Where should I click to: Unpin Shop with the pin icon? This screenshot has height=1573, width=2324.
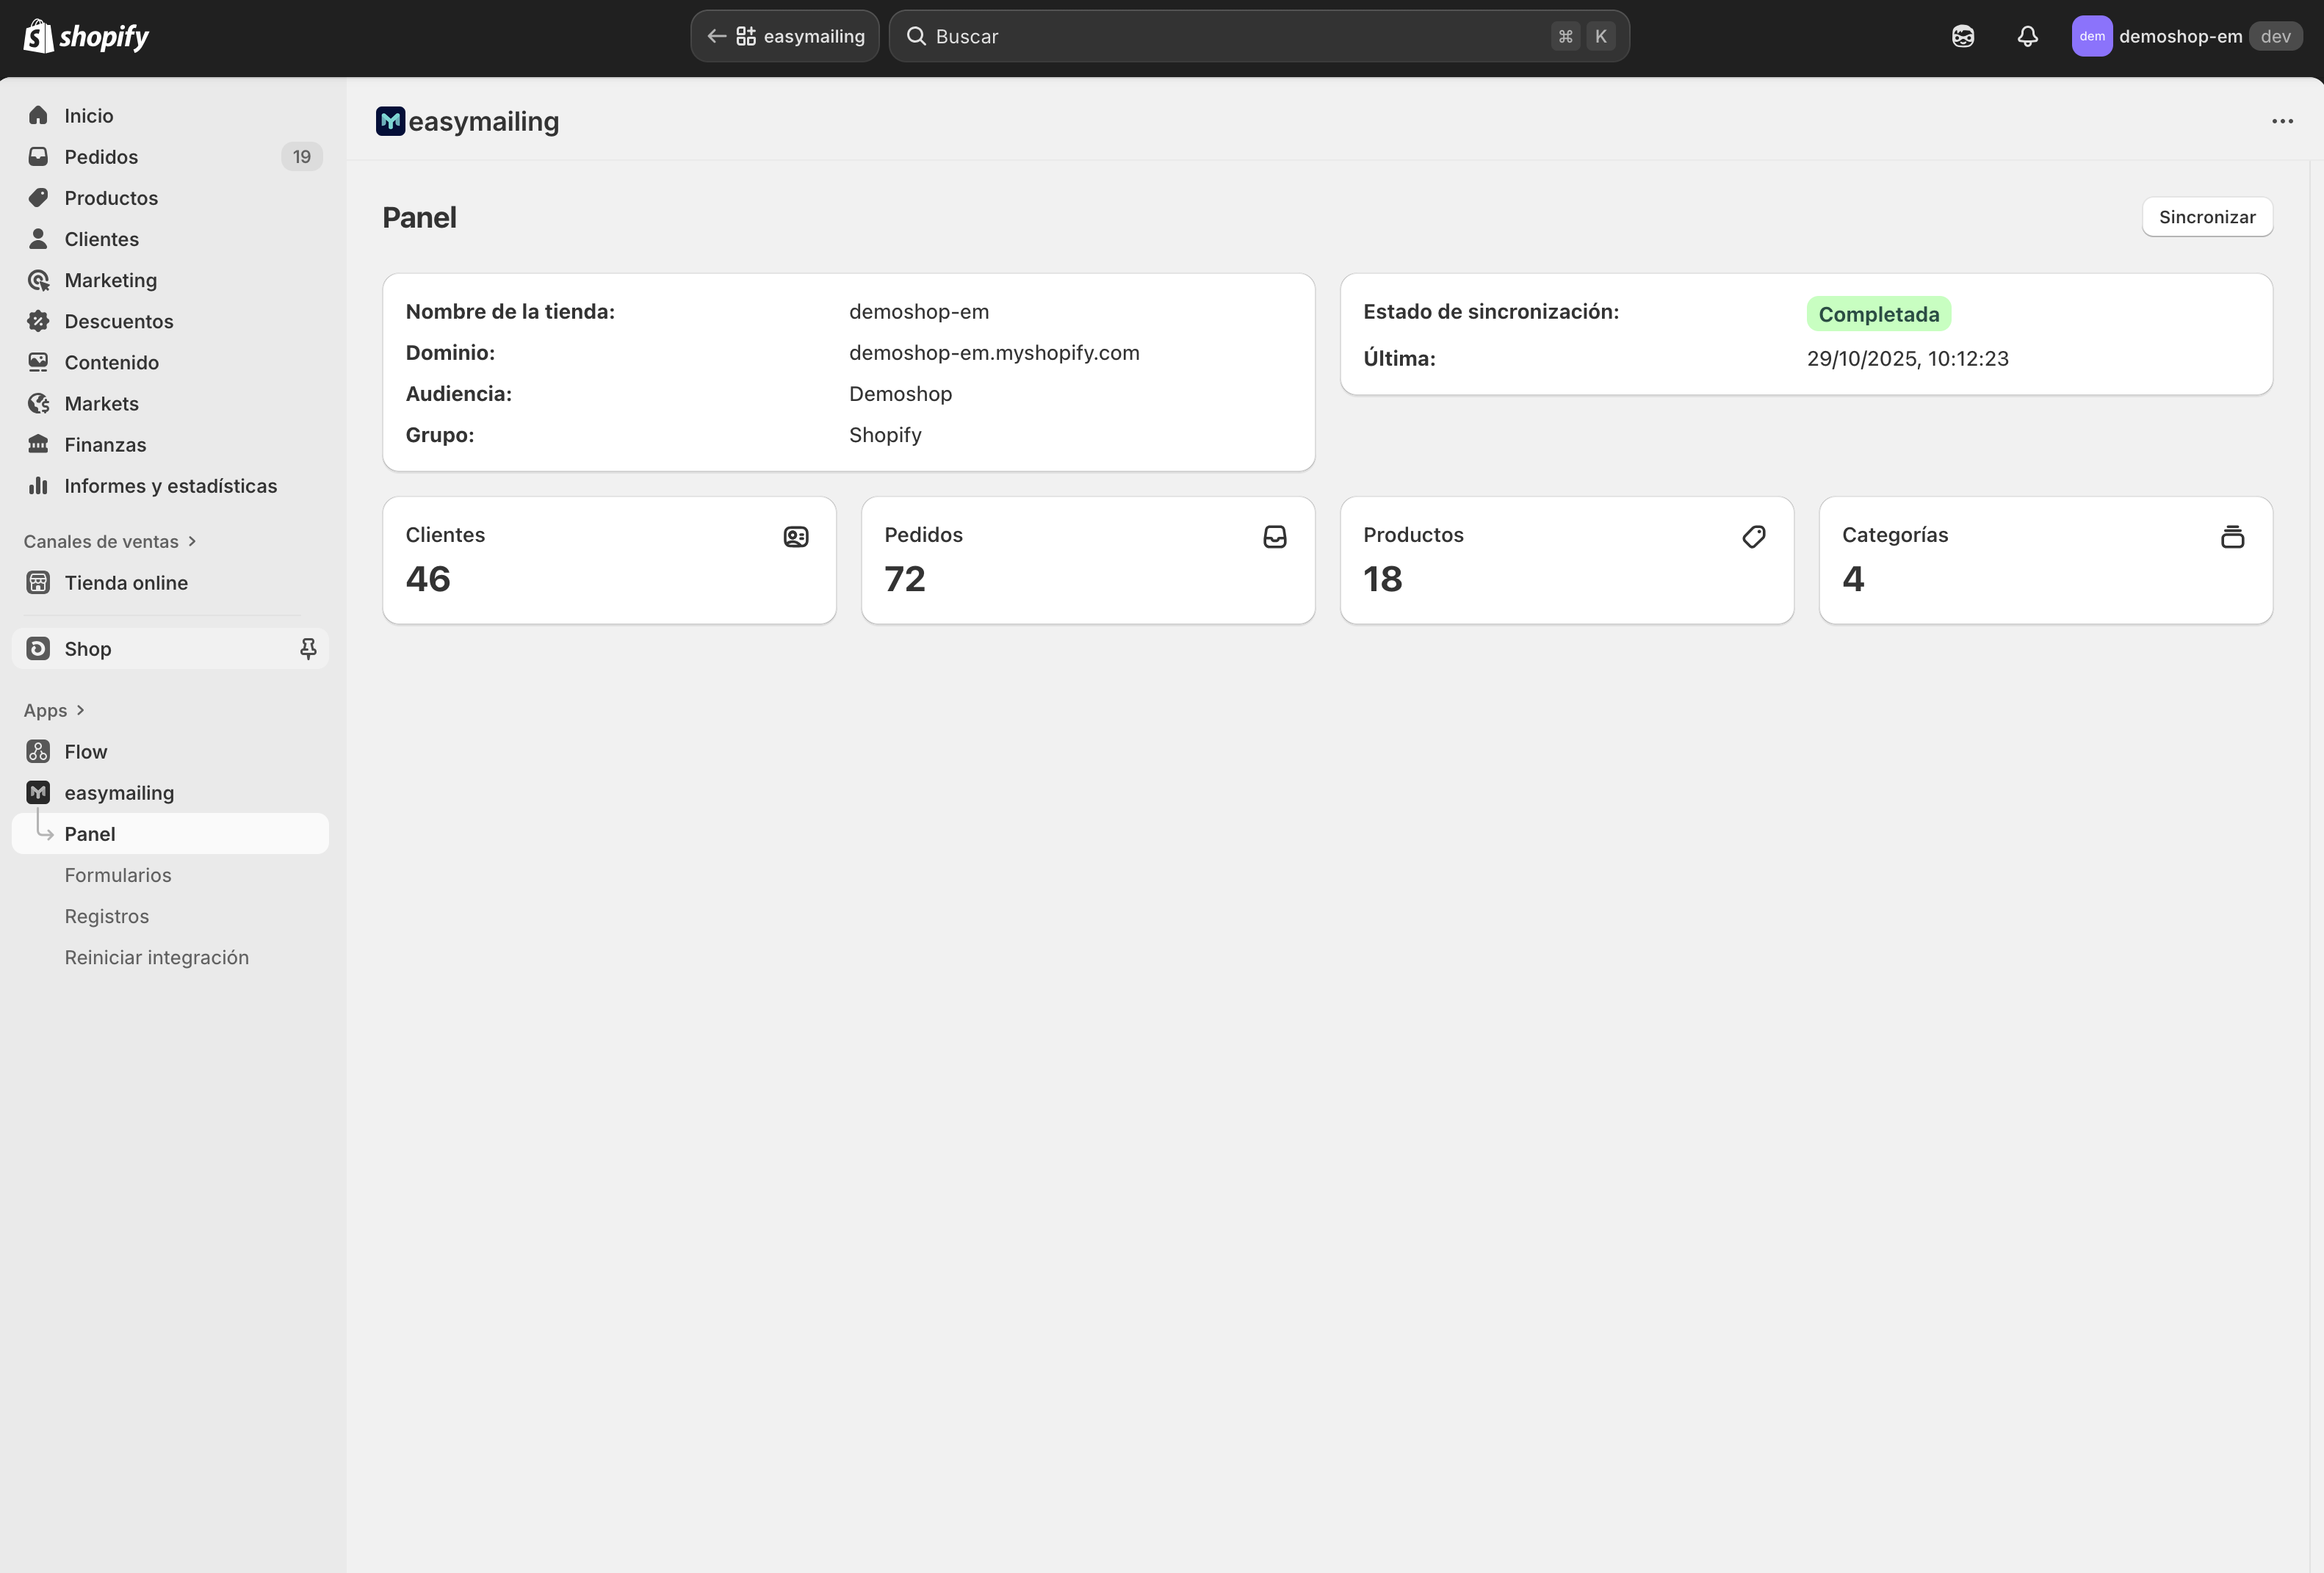pyautogui.click(x=308, y=649)
